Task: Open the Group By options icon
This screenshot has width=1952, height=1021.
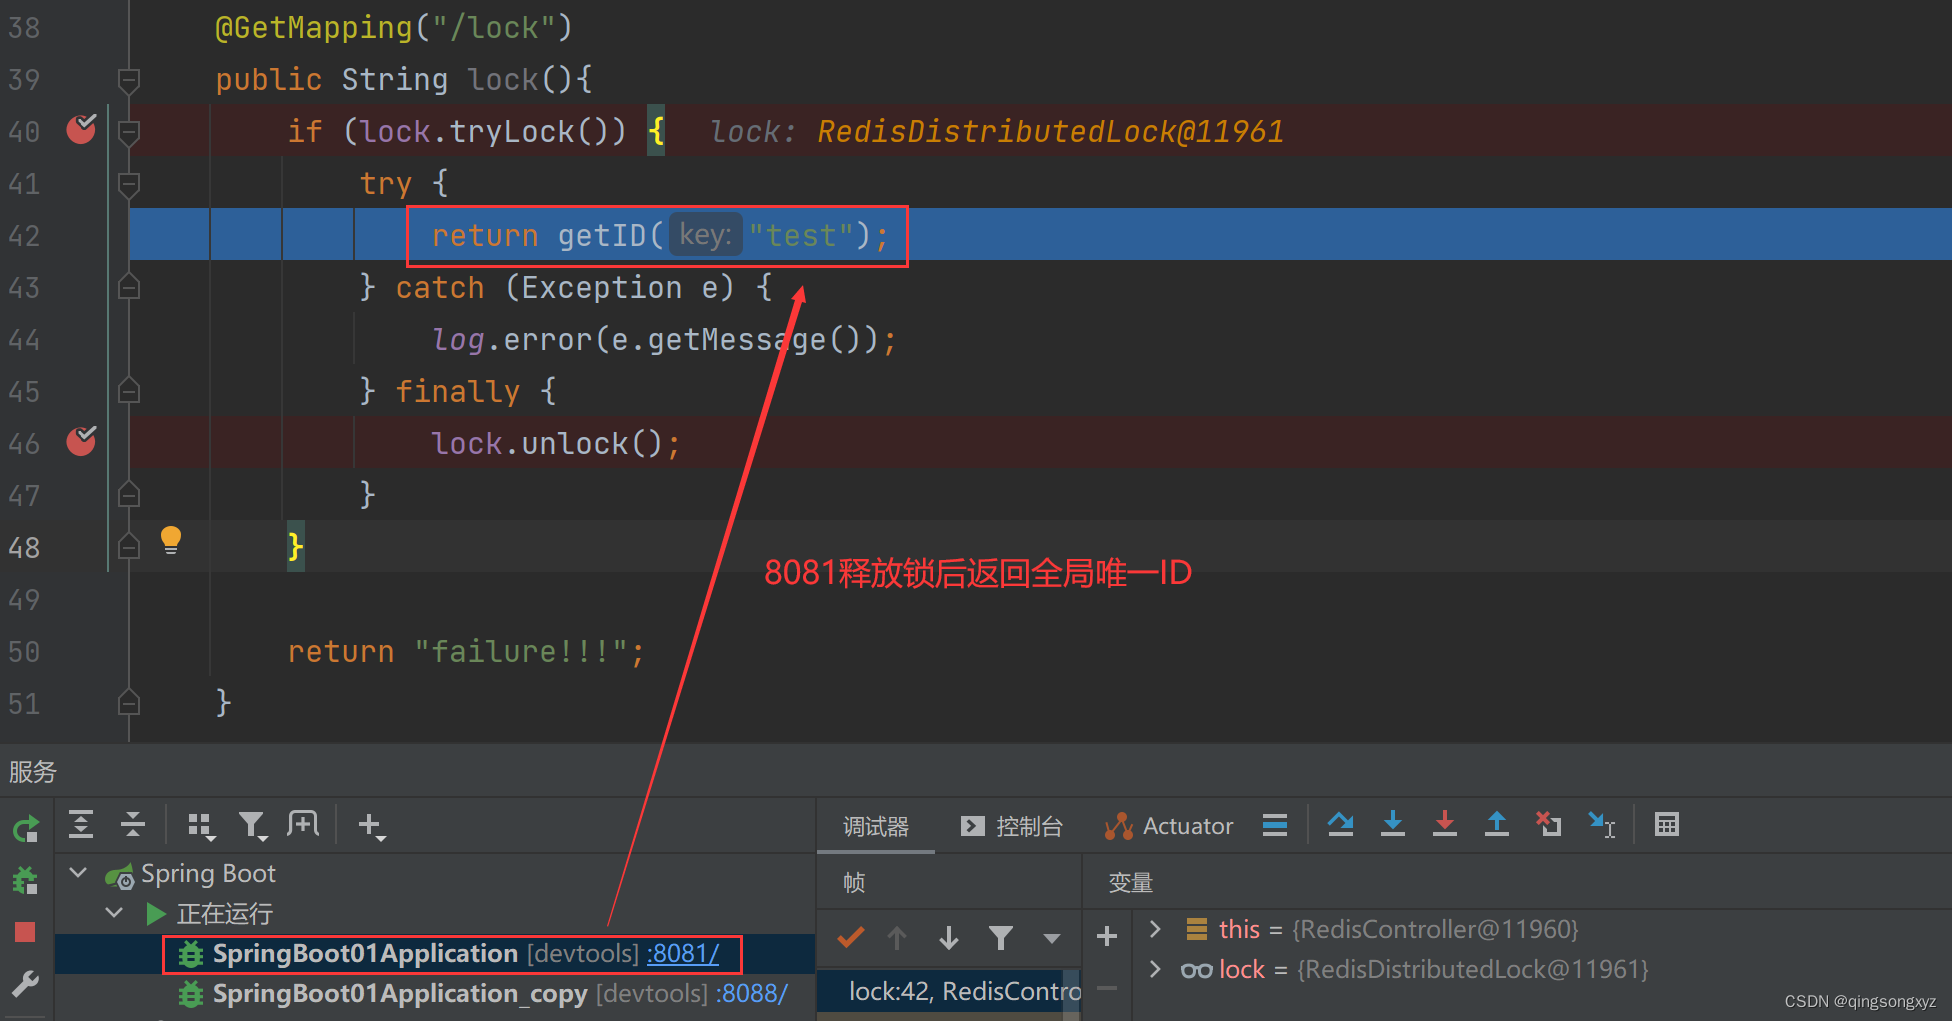Action: (x=201, y=826)
